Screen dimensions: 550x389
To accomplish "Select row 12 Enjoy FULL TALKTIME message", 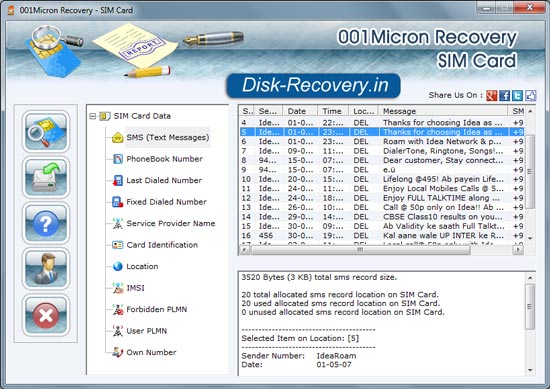I will click(382, 198).
